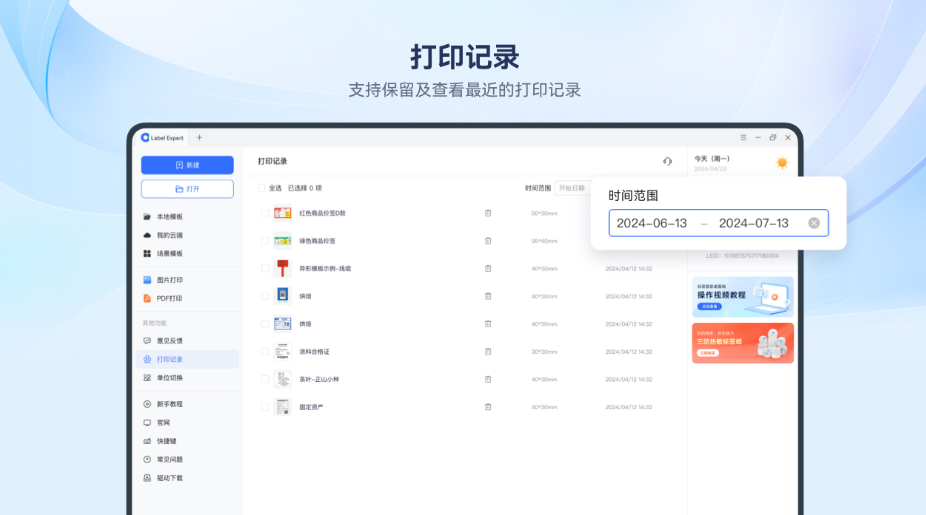
Task: Open 驱动下载 driver download icon
Action: coord(147,478)
